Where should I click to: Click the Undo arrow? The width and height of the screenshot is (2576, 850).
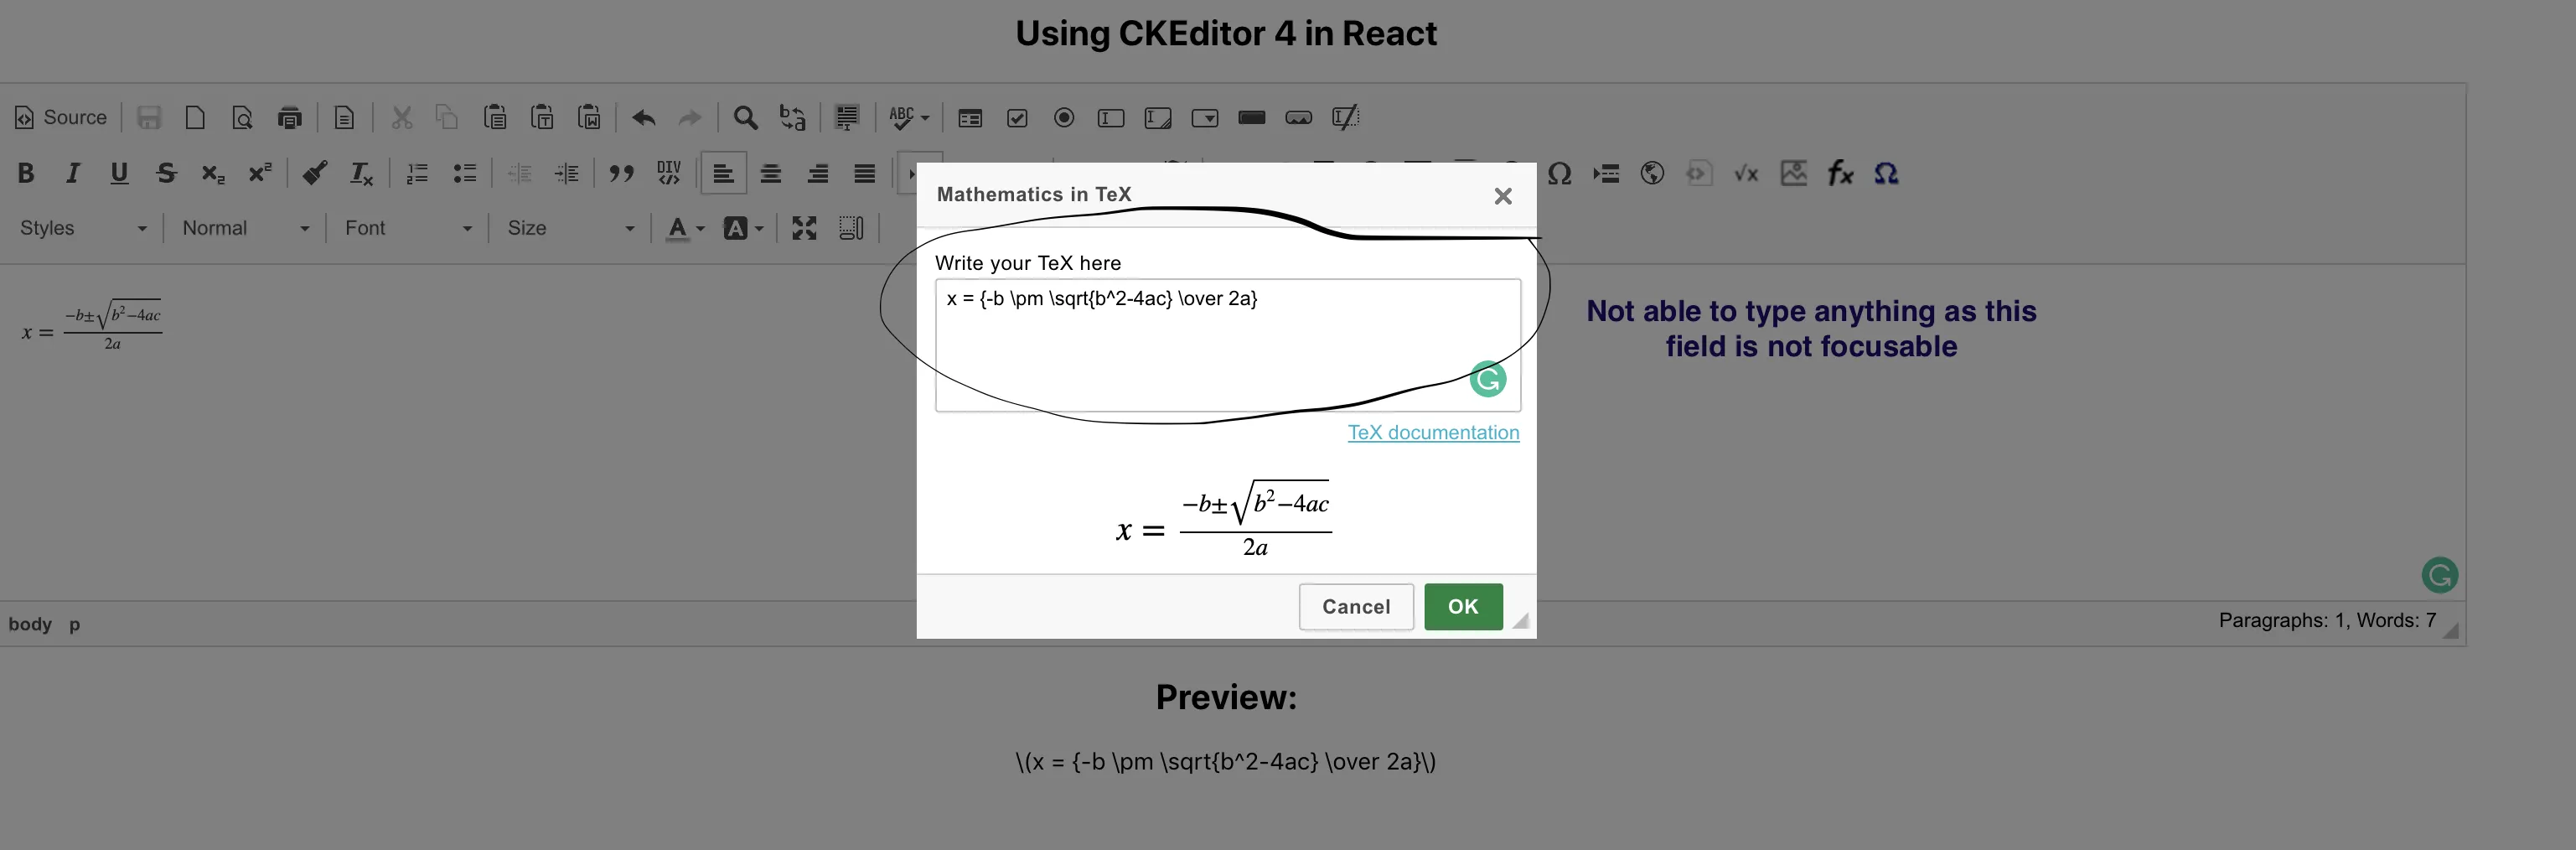tap(644, 118)
